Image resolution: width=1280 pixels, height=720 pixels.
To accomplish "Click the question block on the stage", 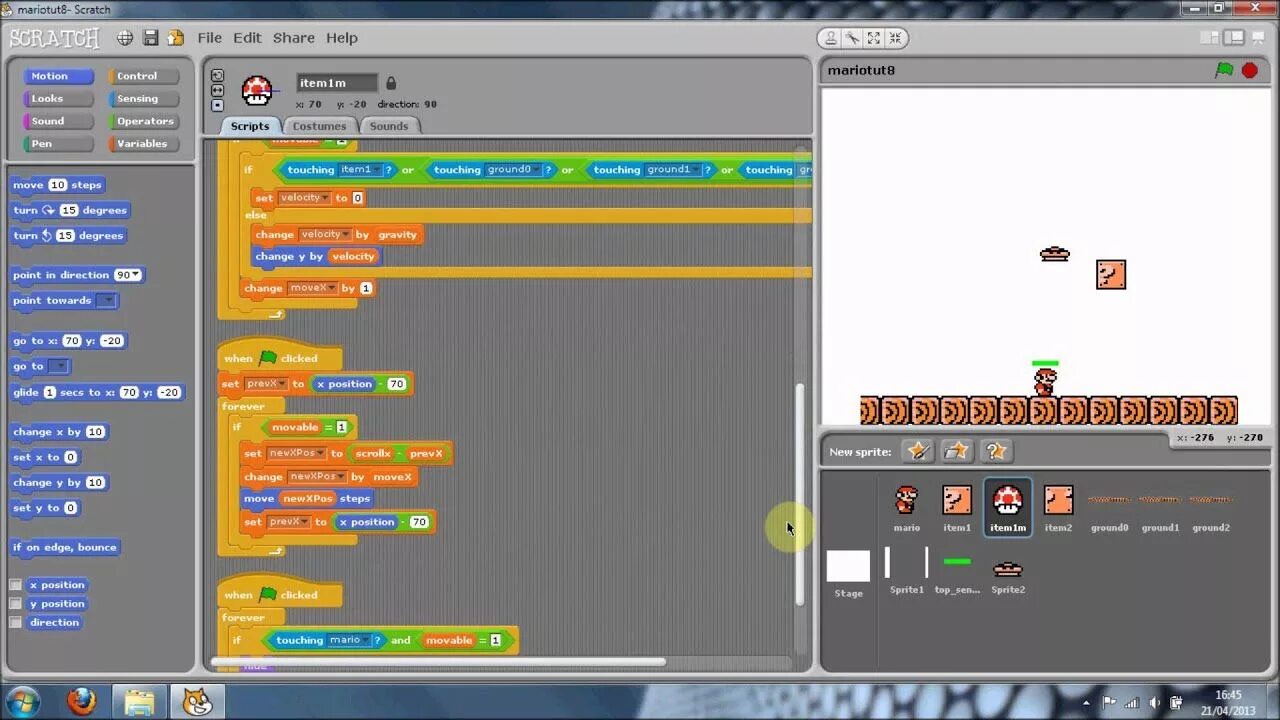I will [x=1111, y=275].
